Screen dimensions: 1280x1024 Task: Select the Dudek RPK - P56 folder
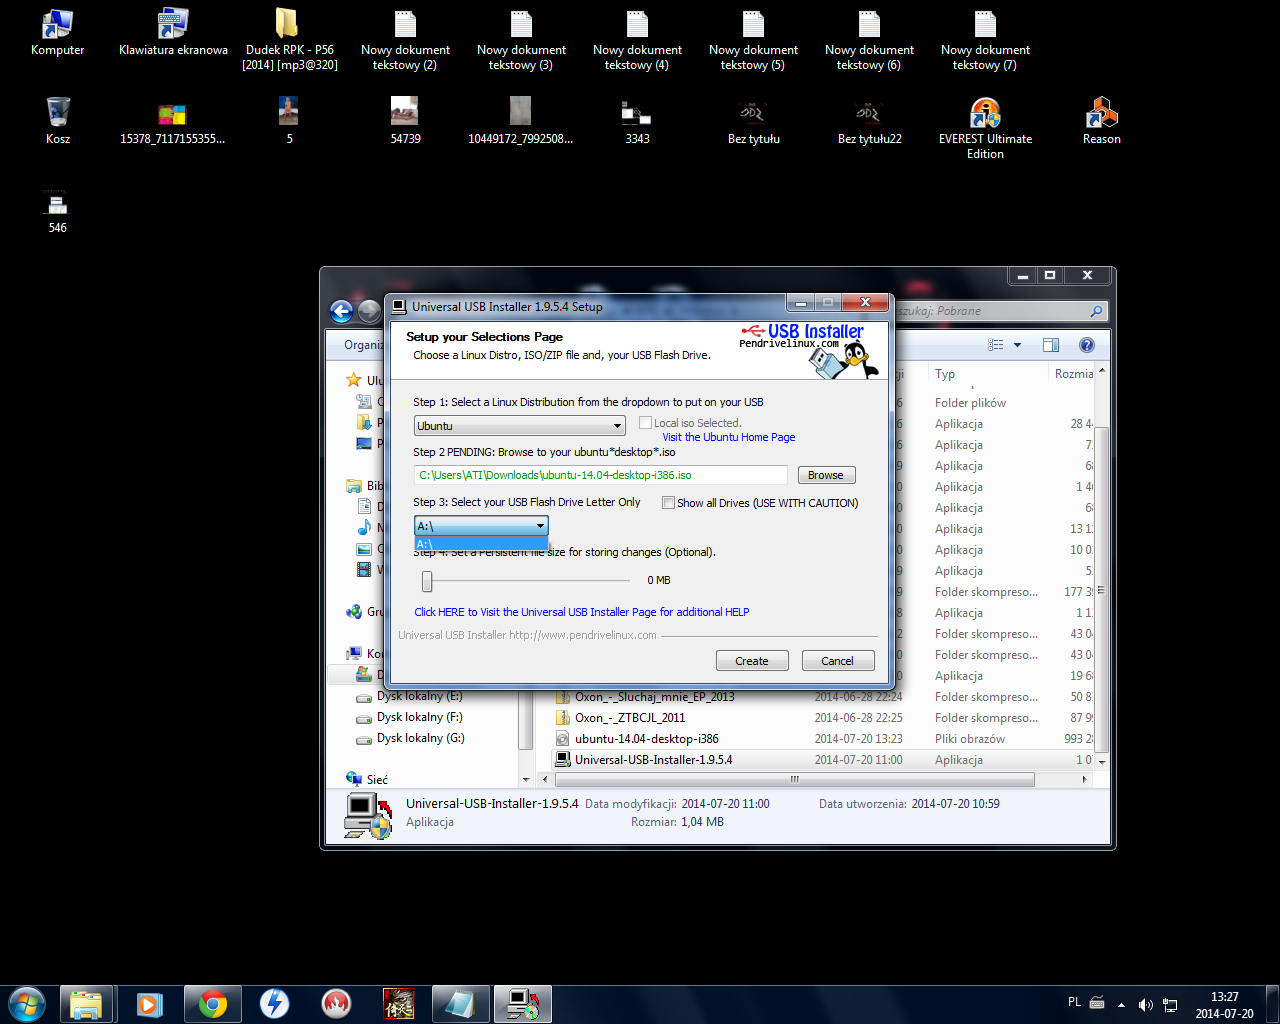289,39
